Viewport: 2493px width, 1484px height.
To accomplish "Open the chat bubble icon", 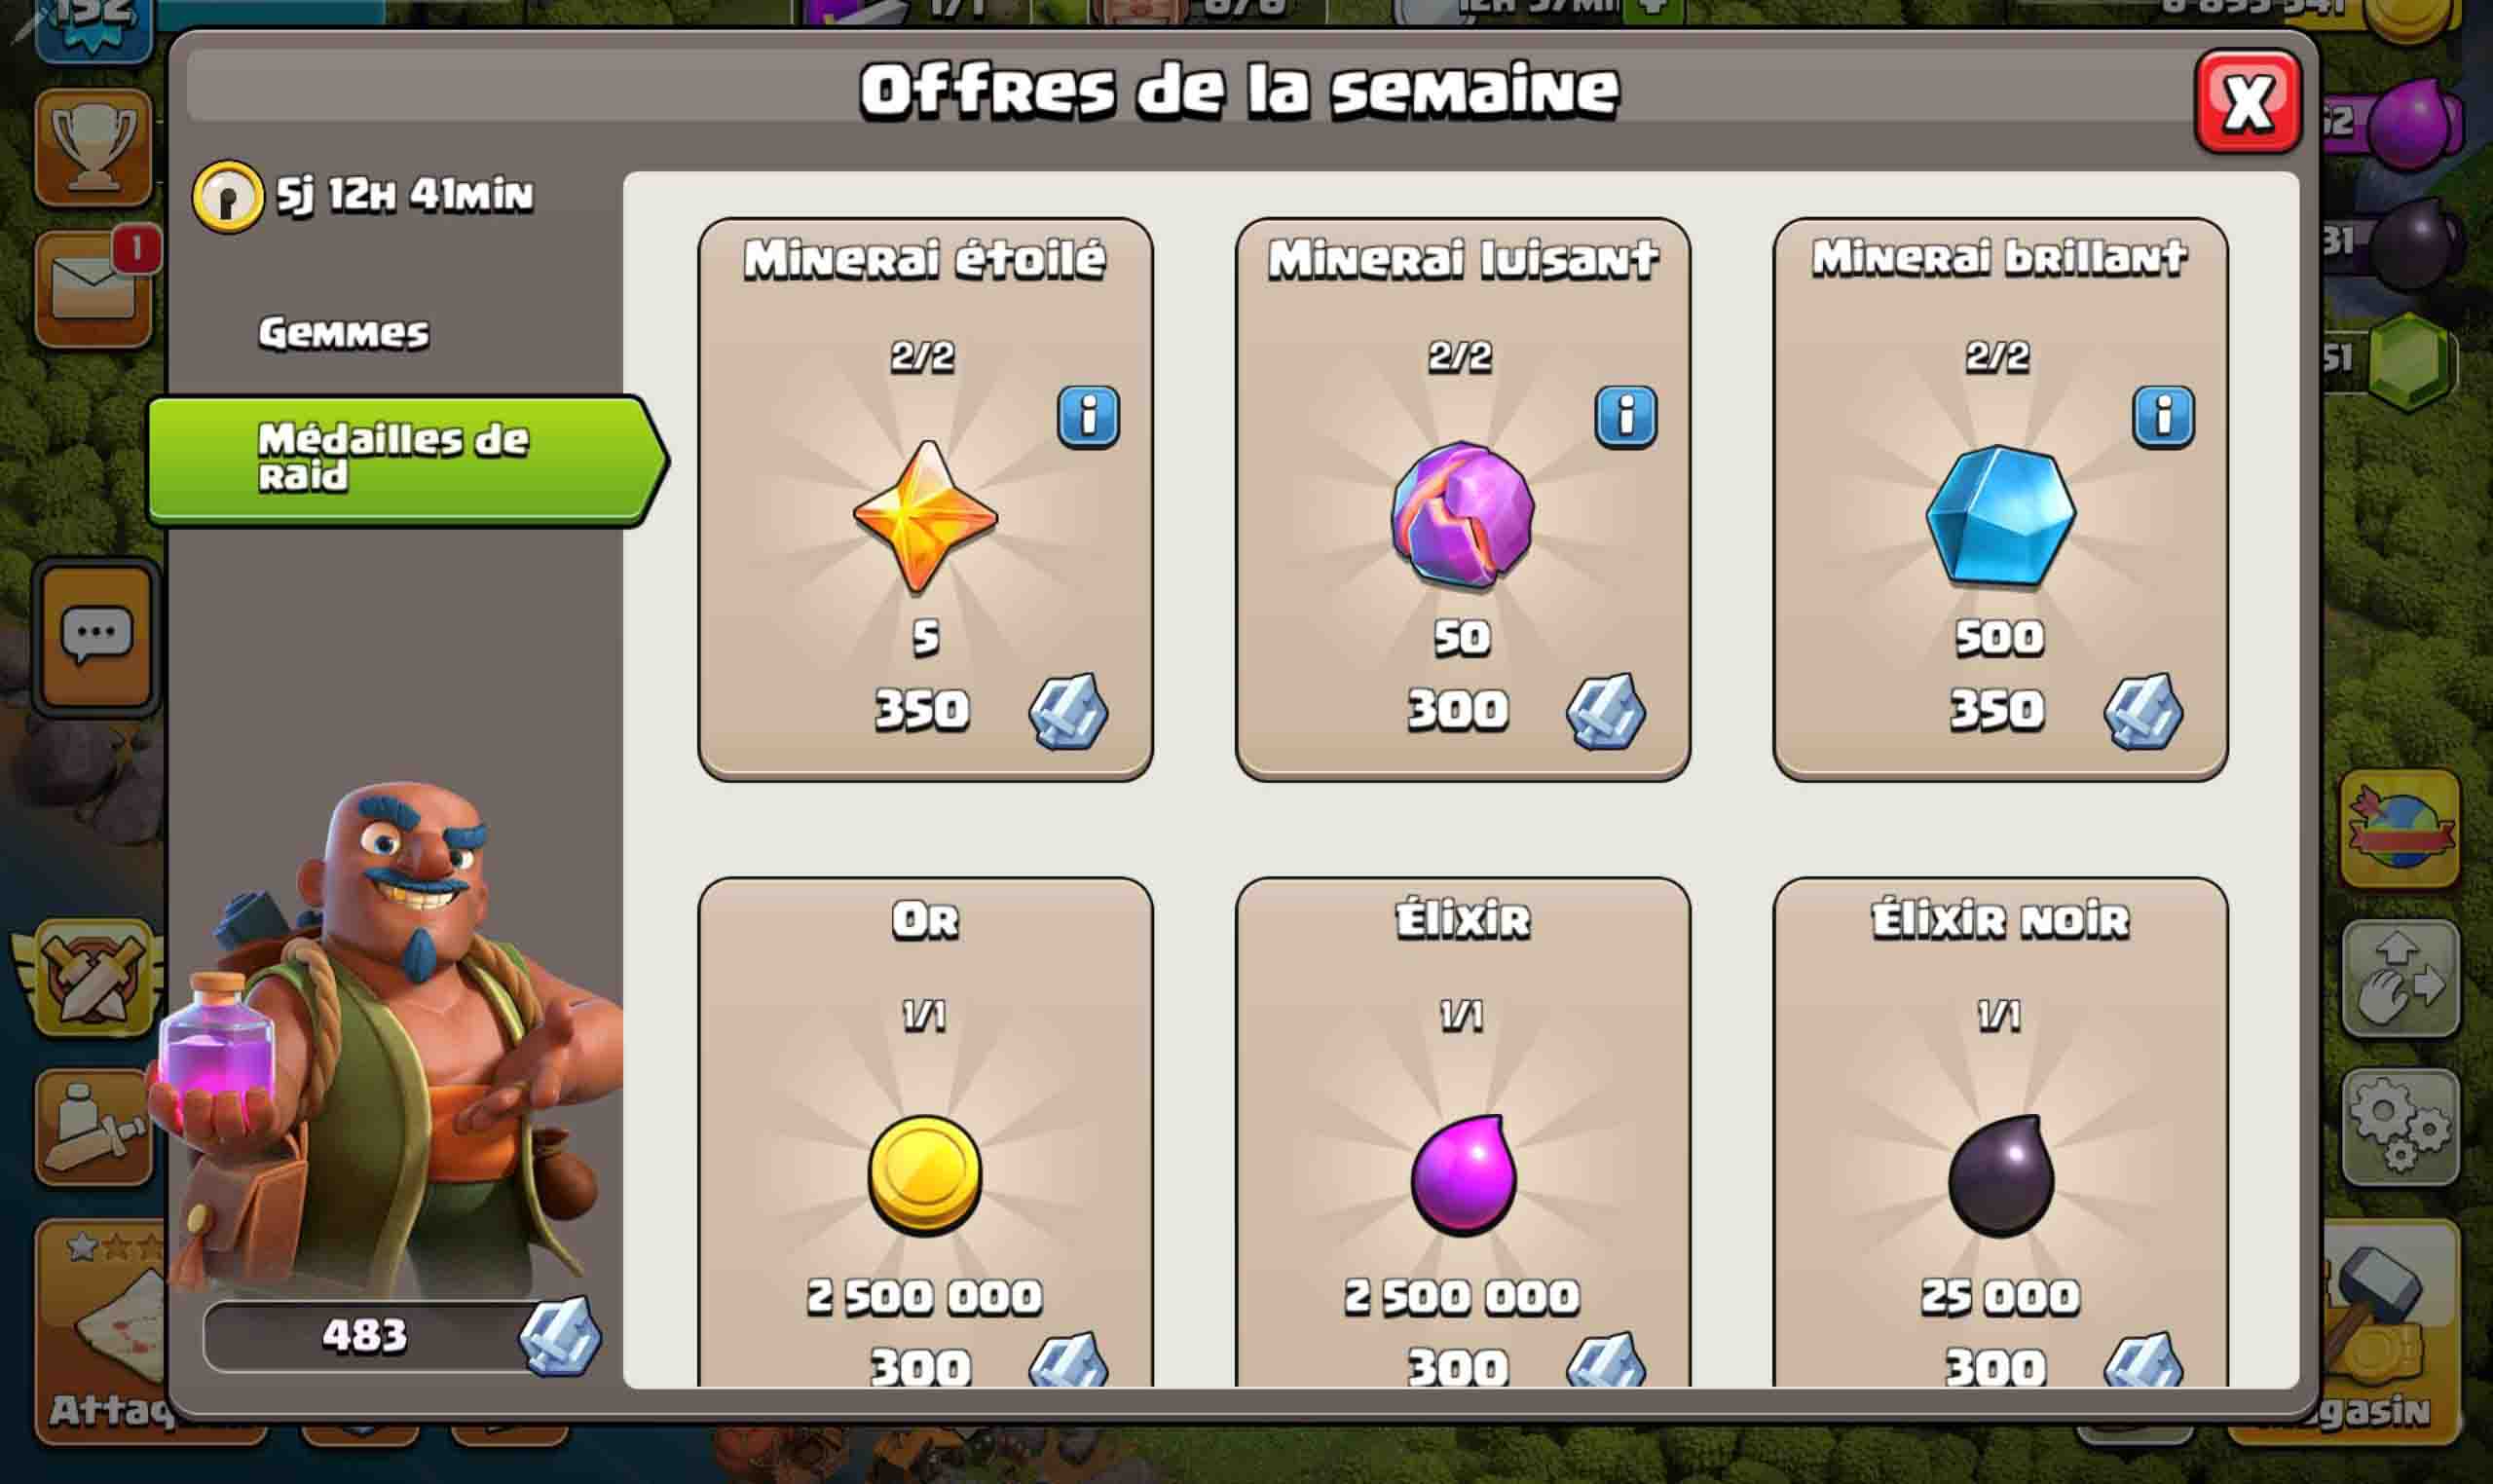I will tap(96, 636).
